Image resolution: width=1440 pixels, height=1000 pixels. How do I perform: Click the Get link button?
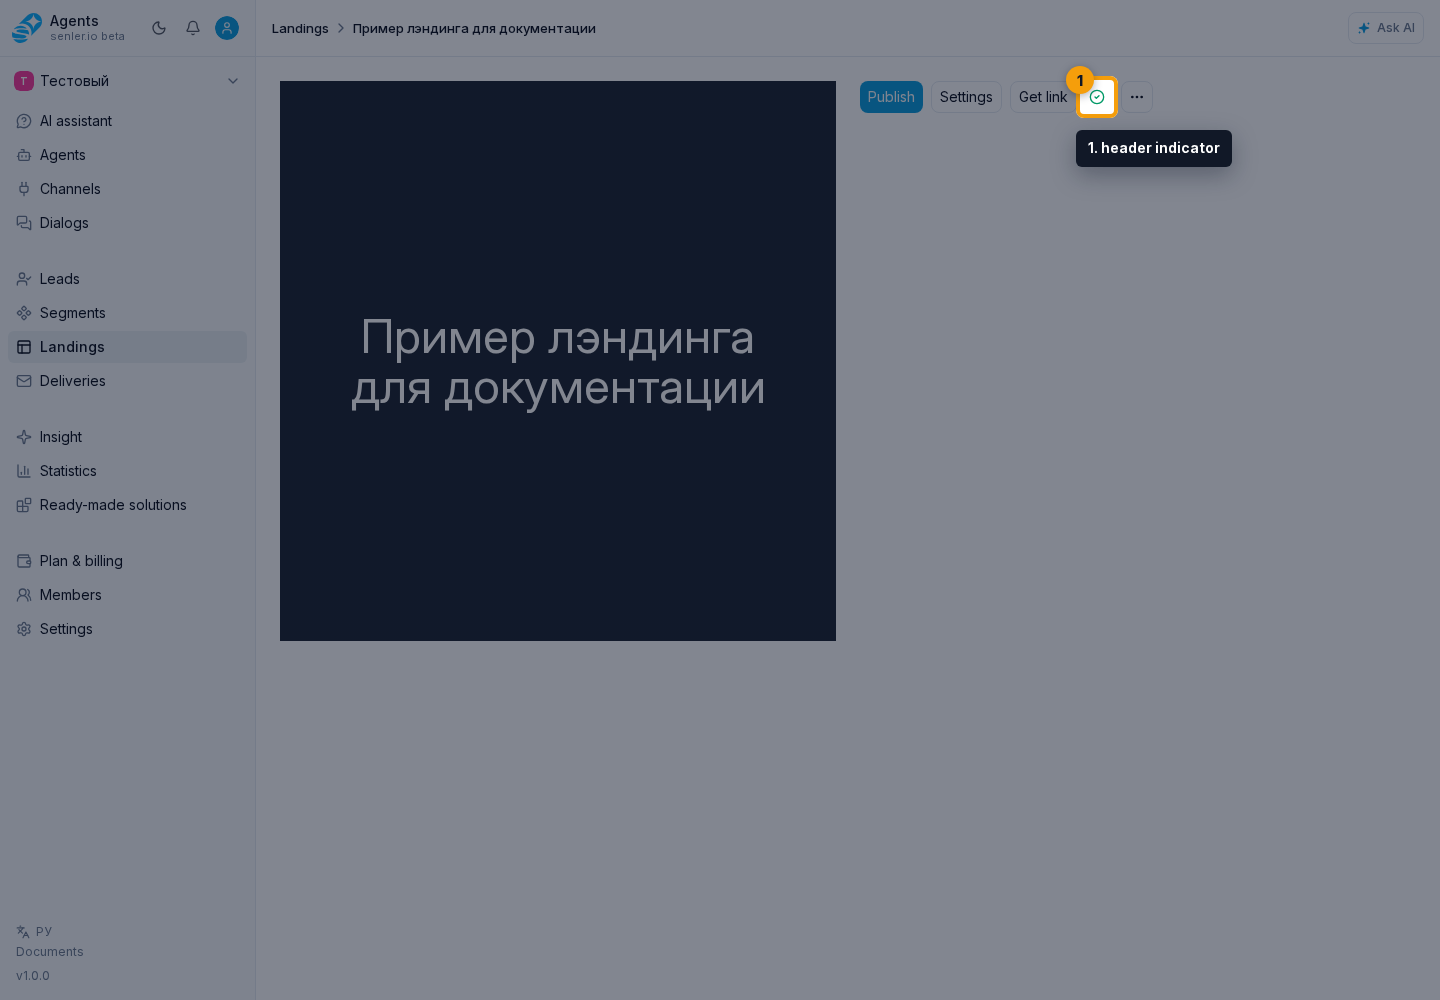point(1043,97)
